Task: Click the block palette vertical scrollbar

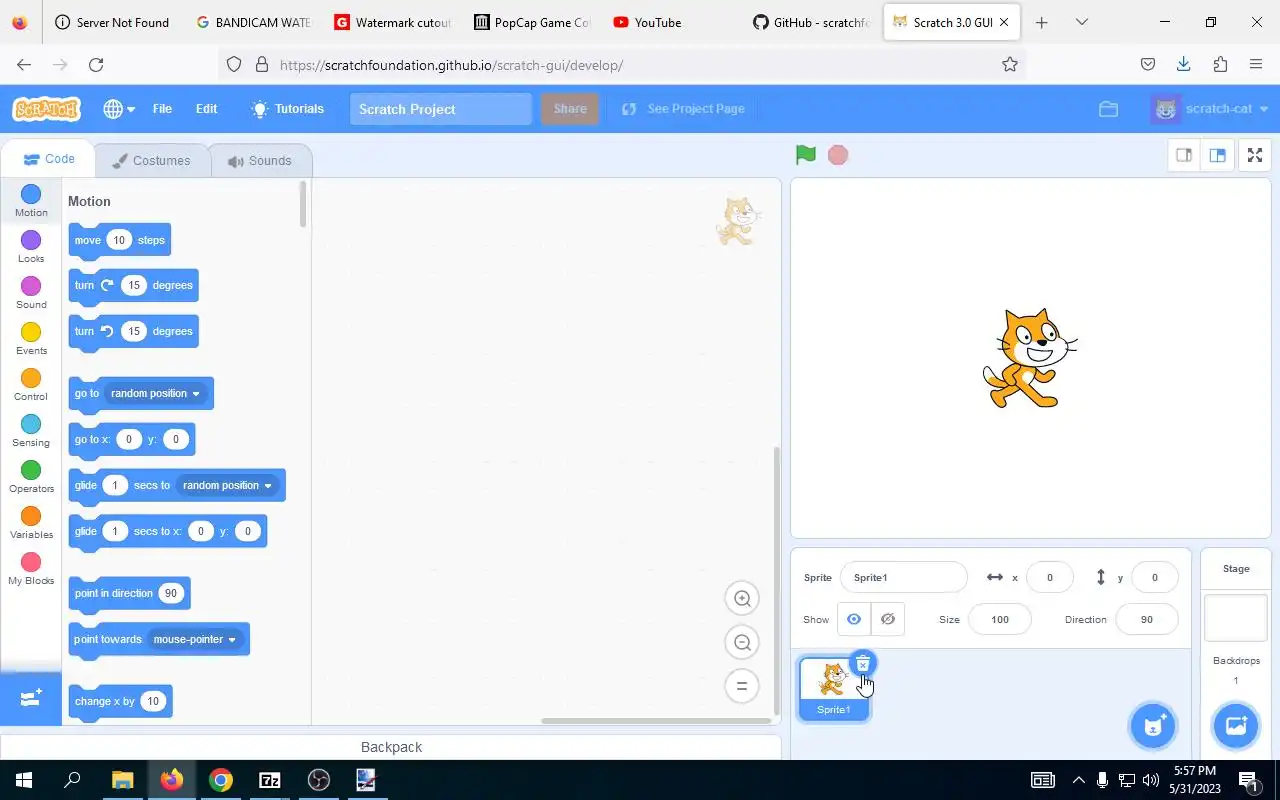Action: (303, 204)
